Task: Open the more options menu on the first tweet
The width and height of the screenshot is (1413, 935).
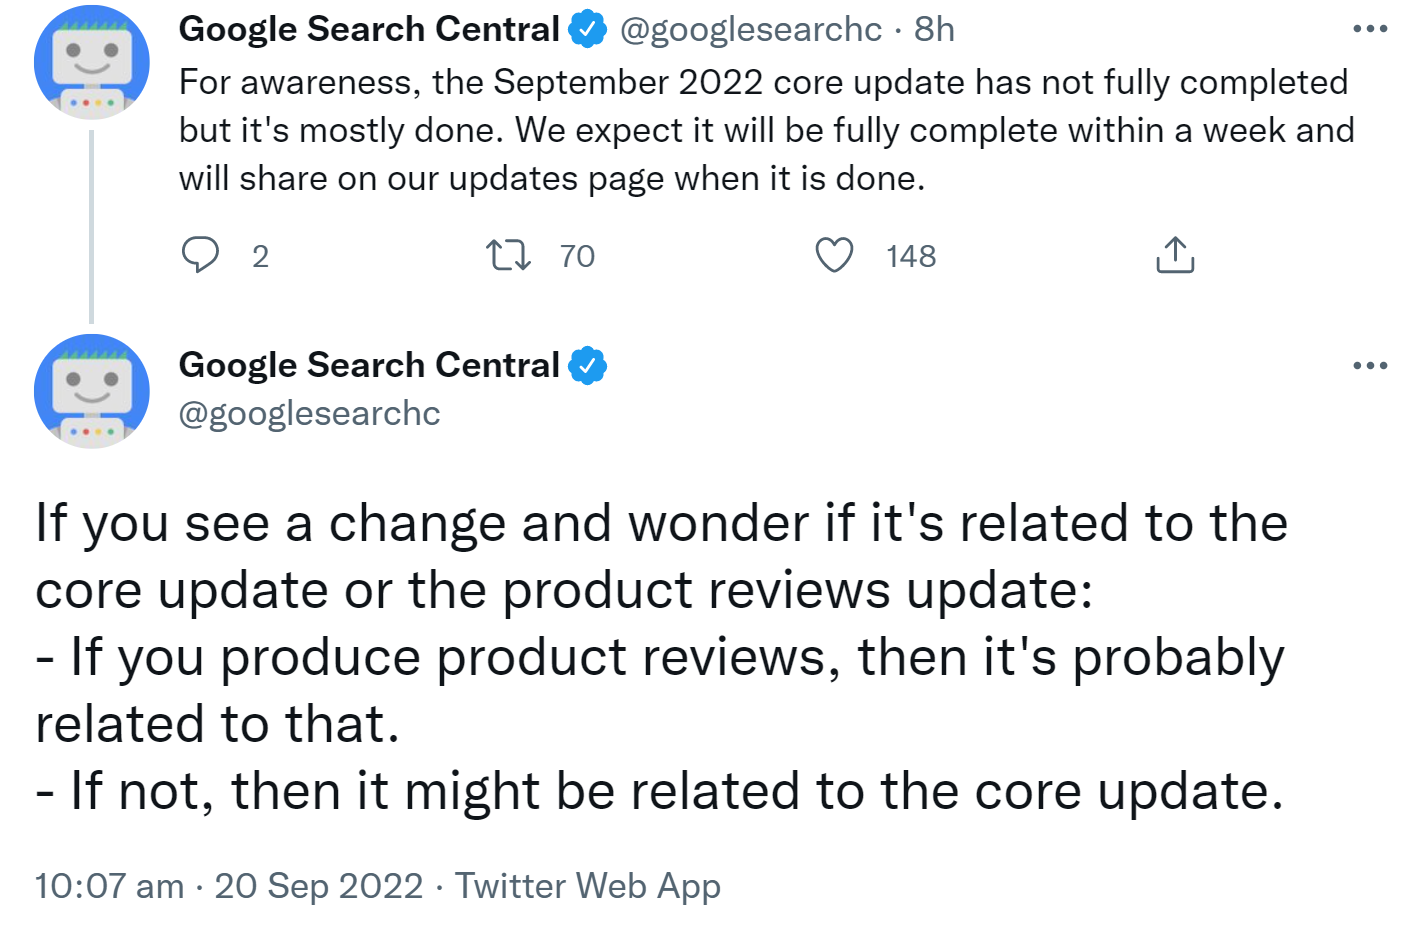Action: click(1368, 28)
